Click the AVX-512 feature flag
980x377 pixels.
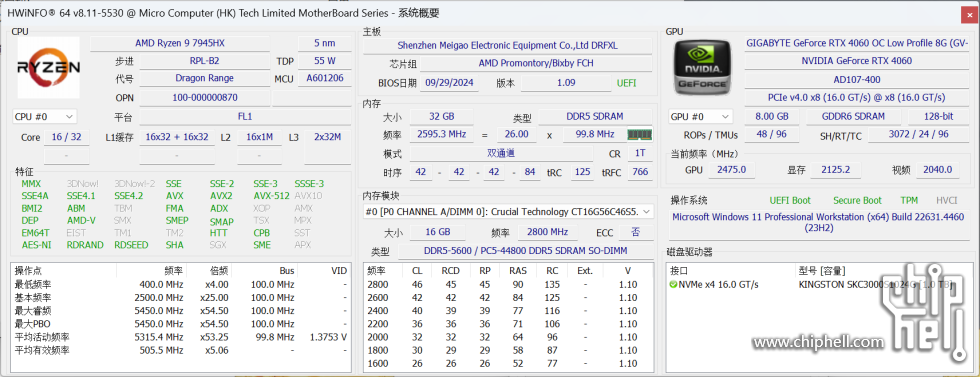tap(271, 196)
